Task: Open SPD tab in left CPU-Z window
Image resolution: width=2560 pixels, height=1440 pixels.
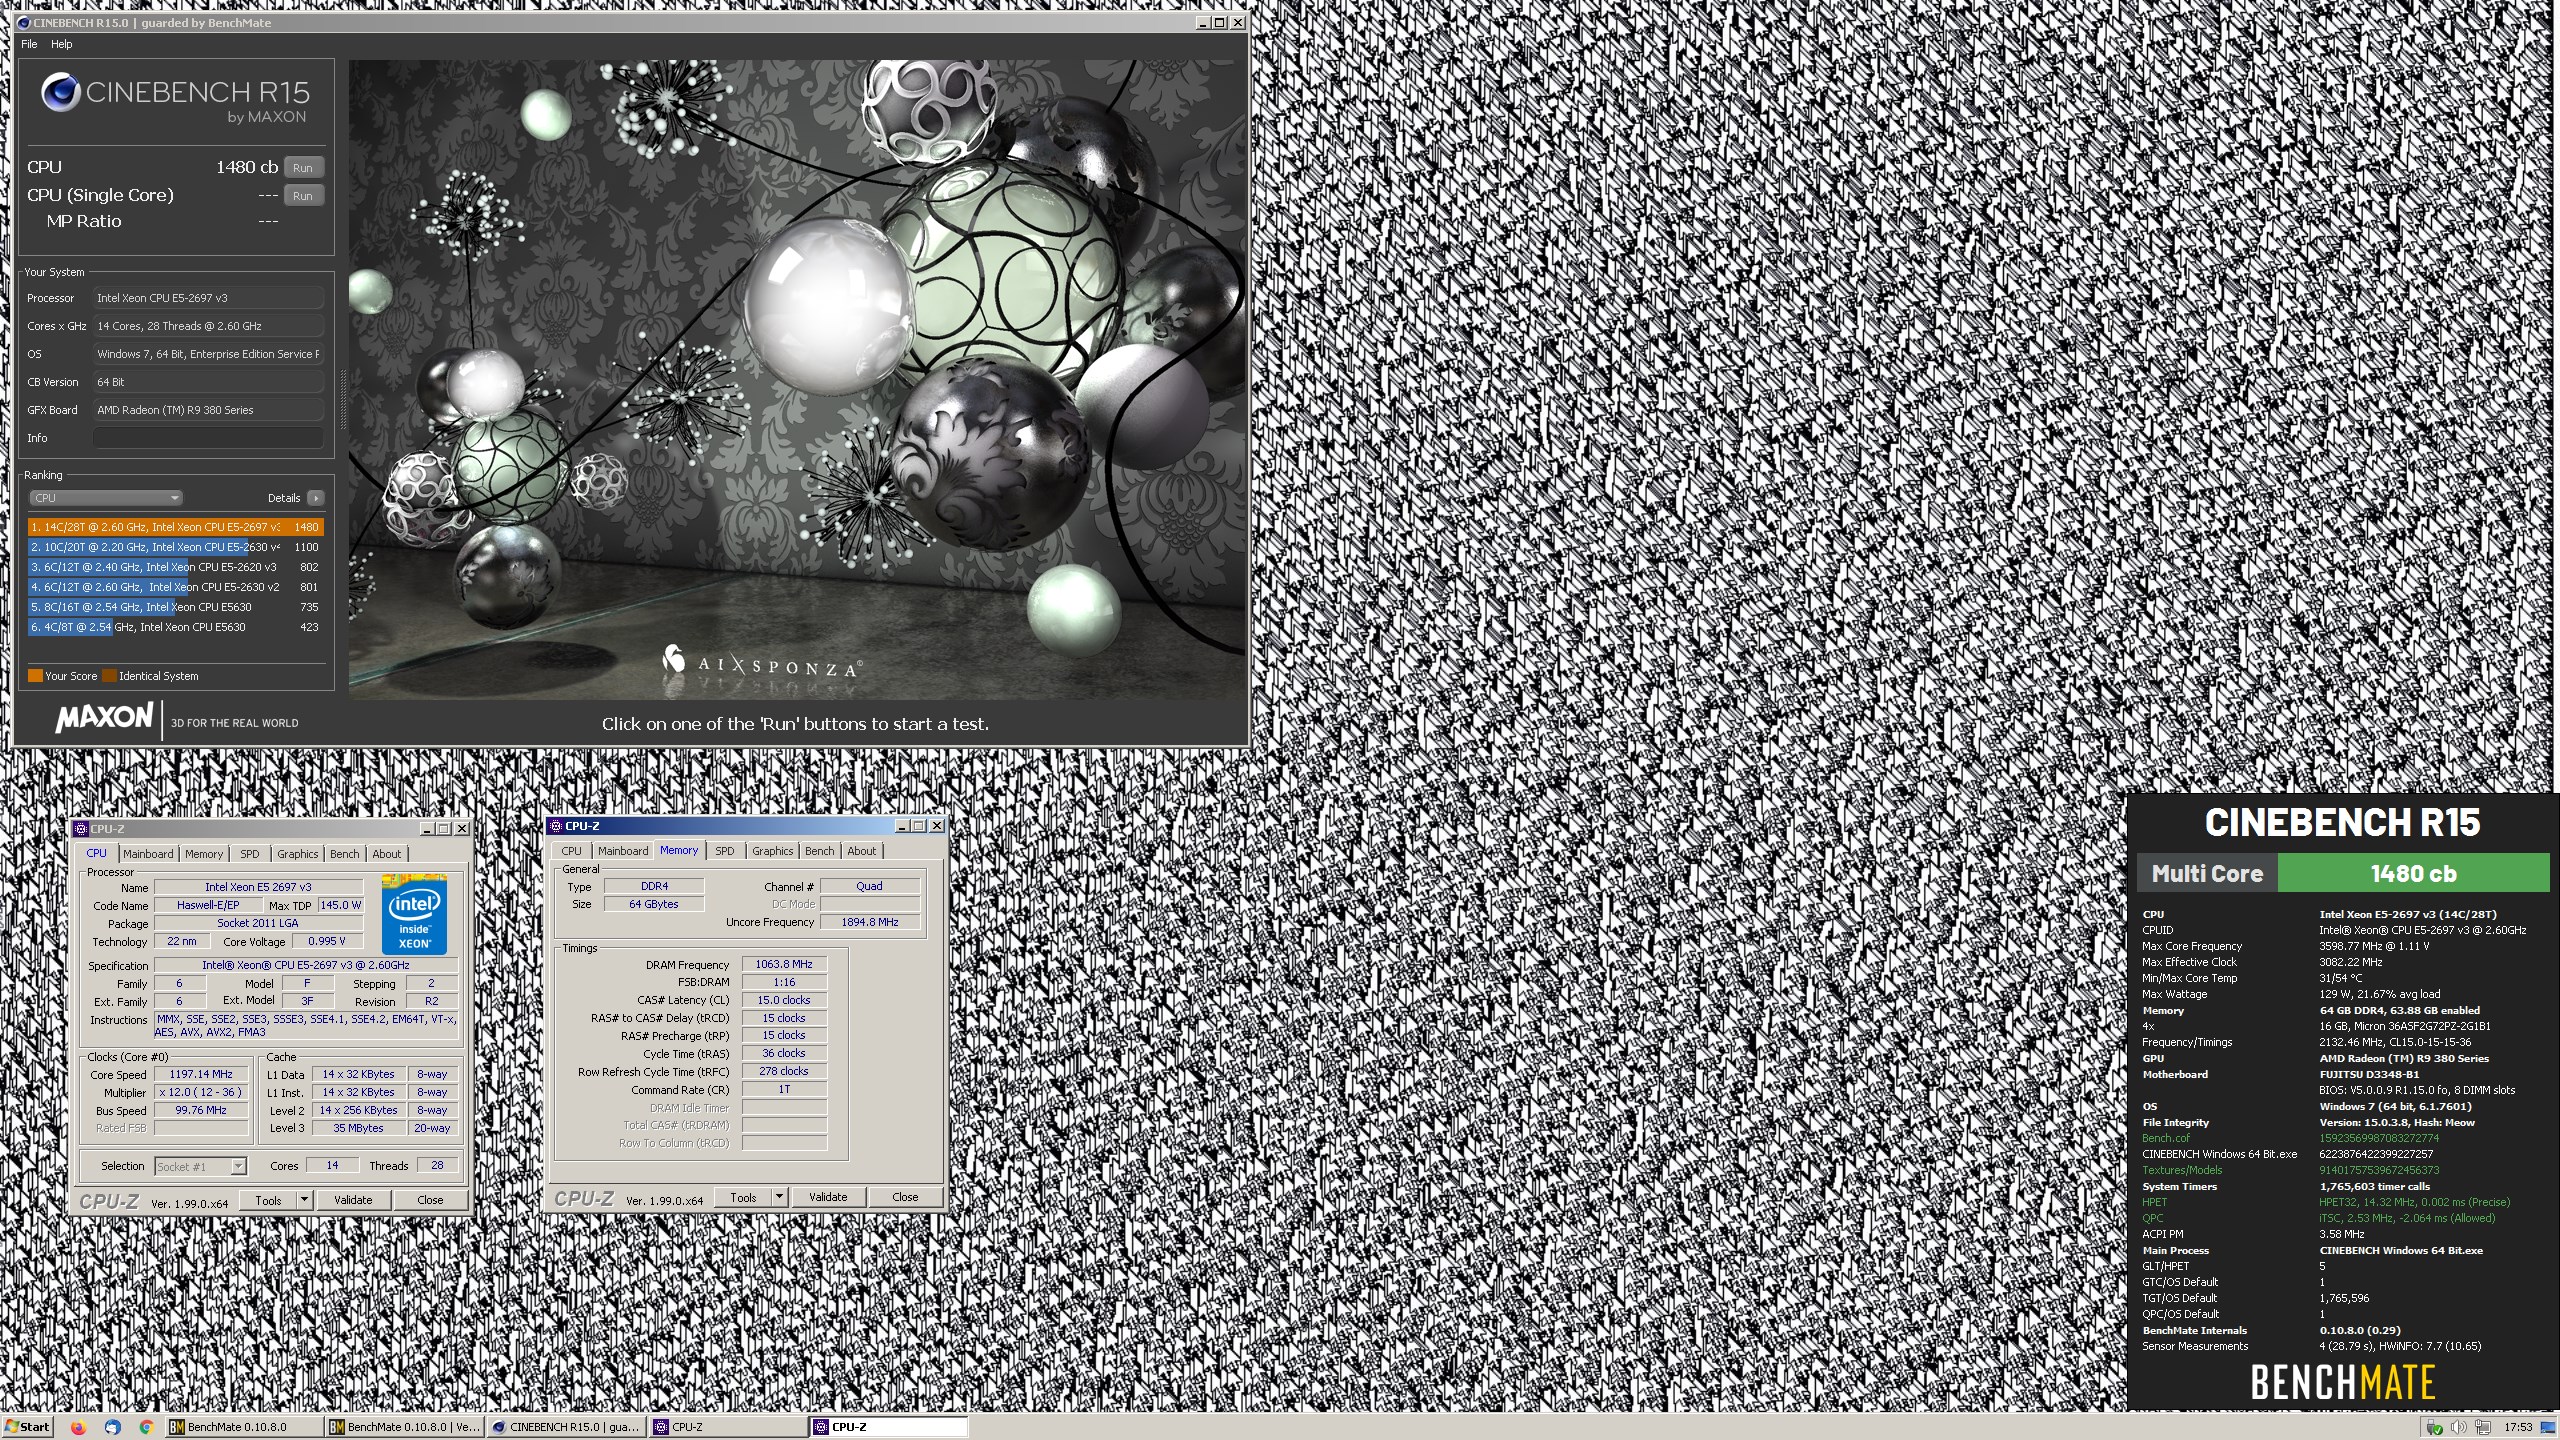Action: tap(250, 854)
